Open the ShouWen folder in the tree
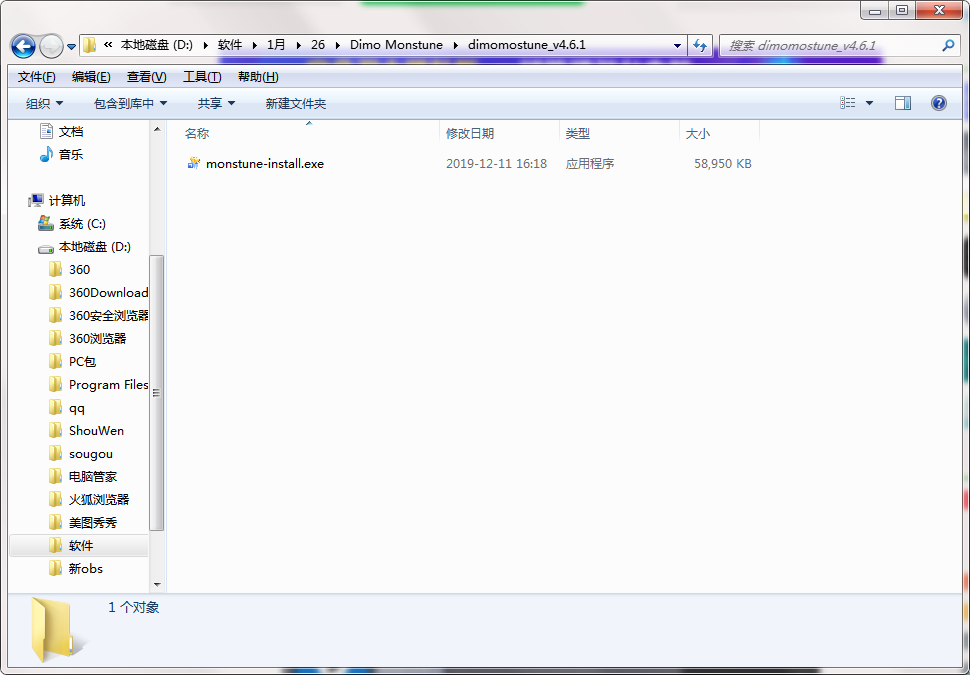970x675 pixels. (96, 431)
